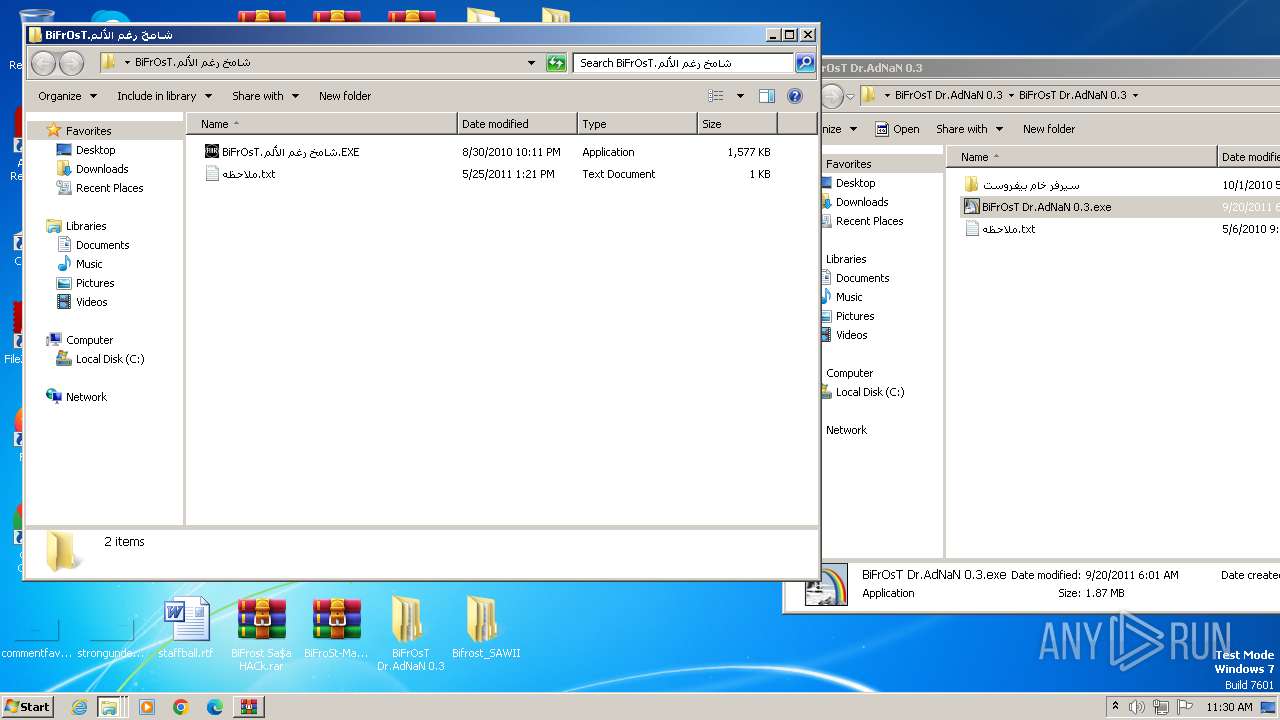
Task: Select ملاحظه.txt in the back window
Action: click(1000, 229)
